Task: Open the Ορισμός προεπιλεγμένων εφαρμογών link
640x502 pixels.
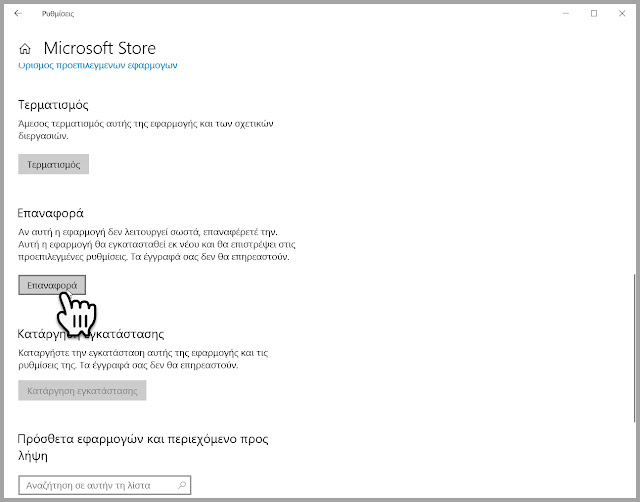Action: 98,65
